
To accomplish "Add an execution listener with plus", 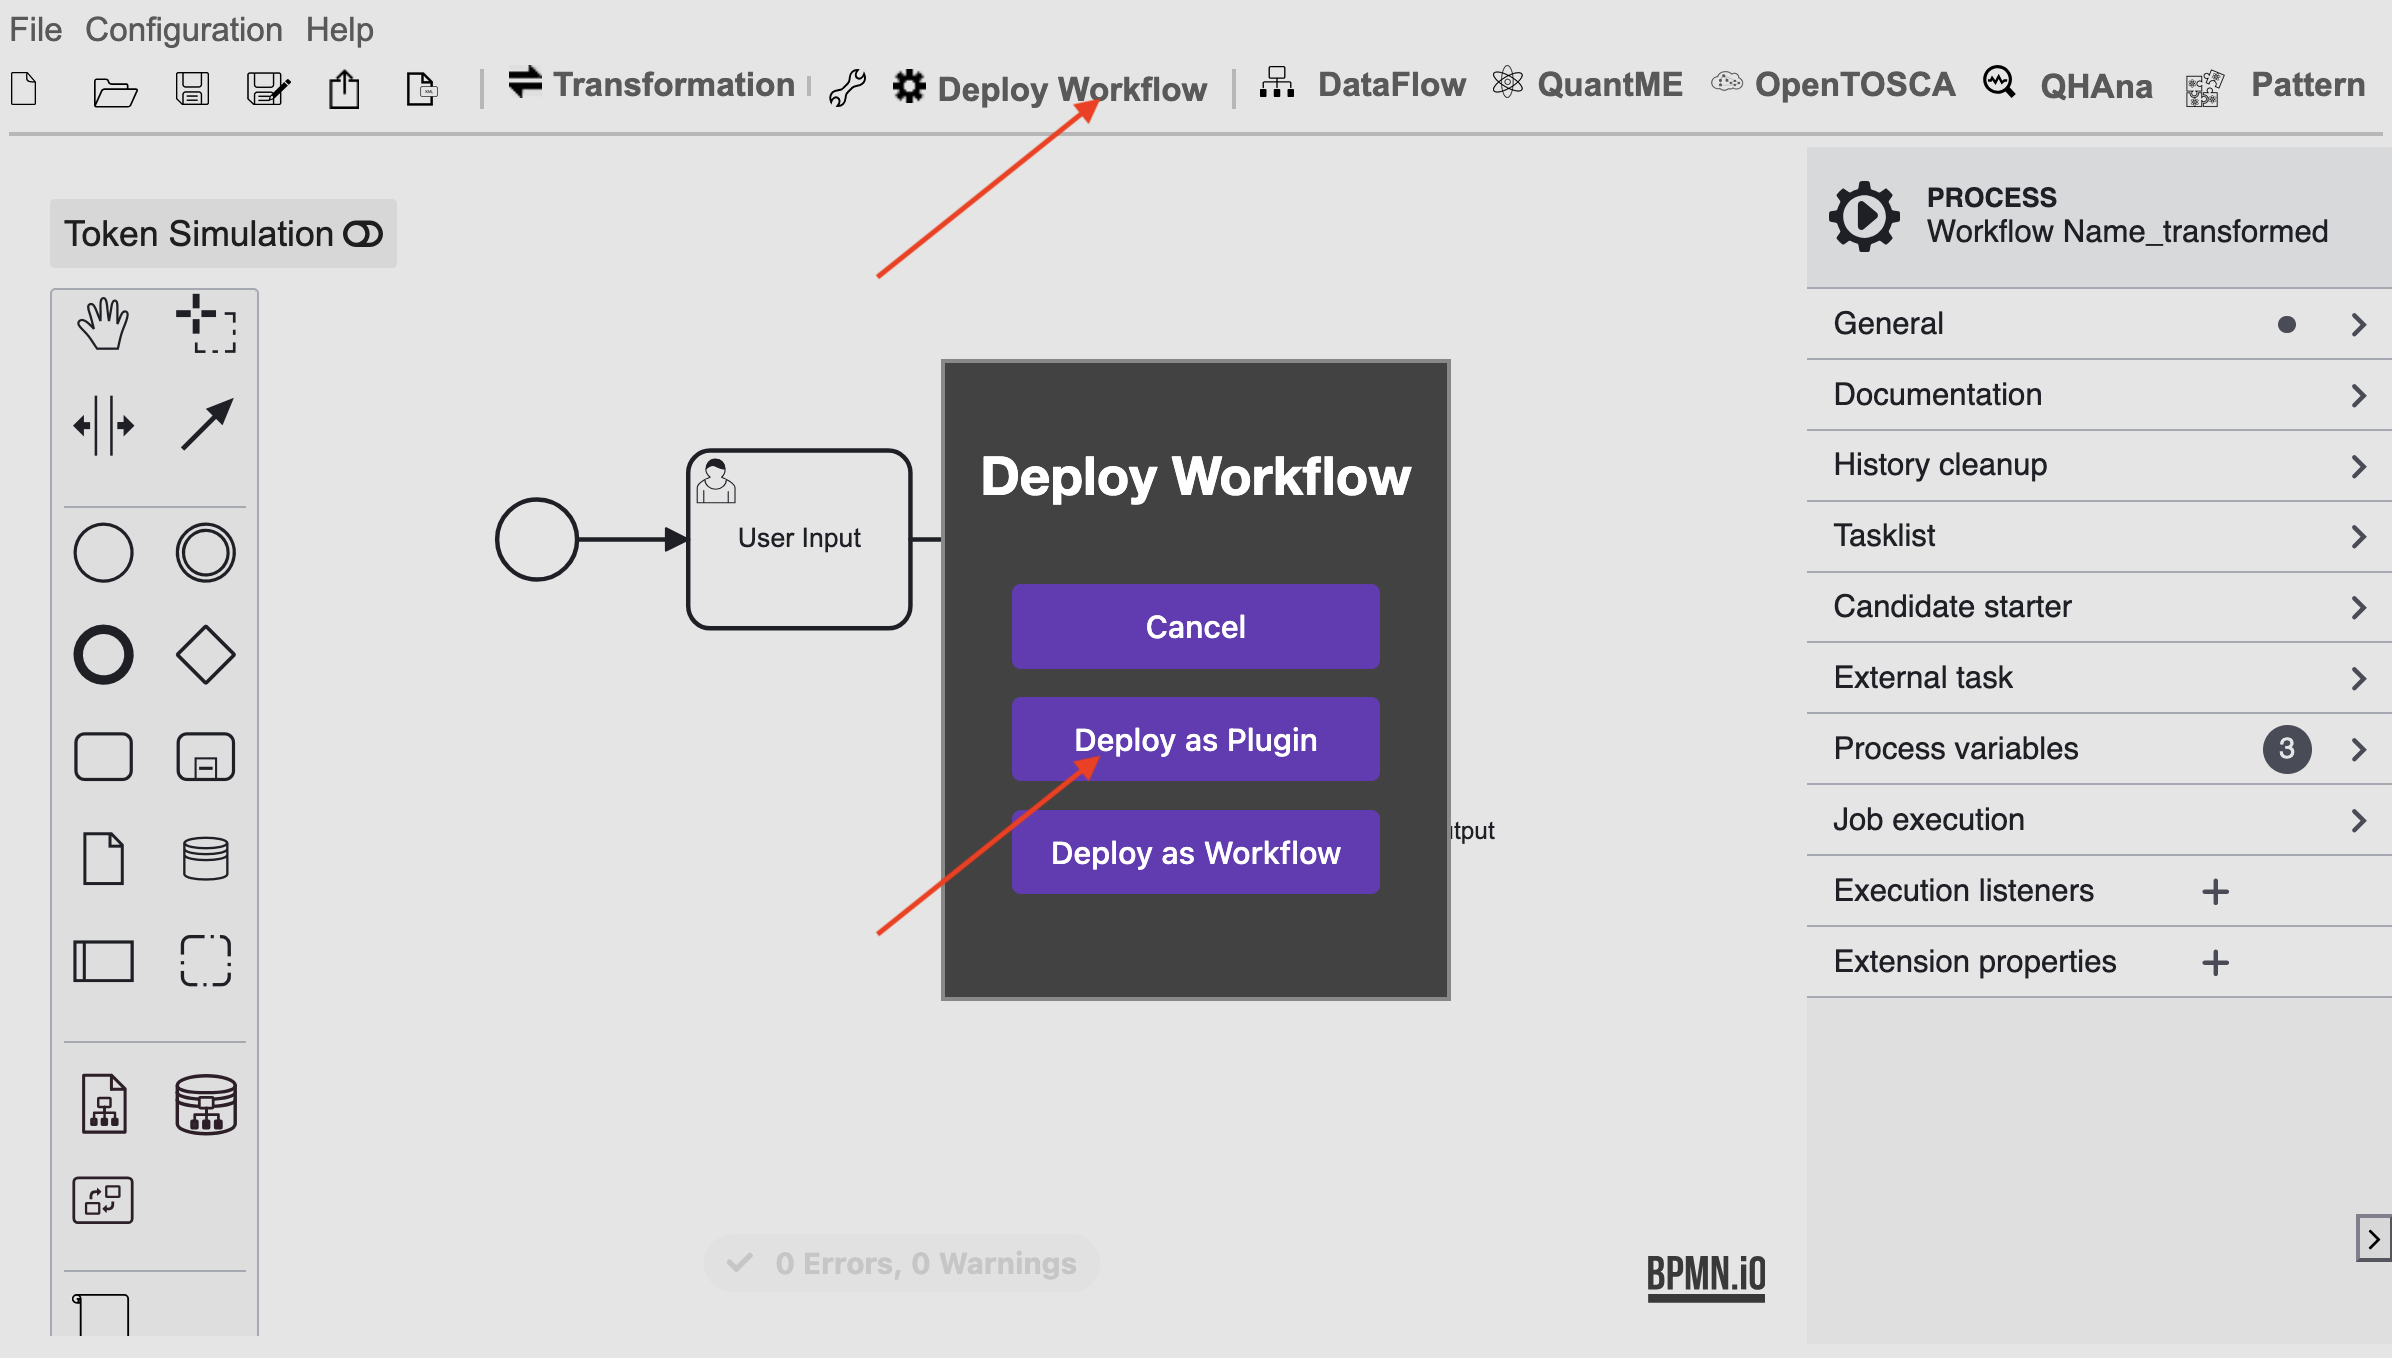I will [2216, 892].
